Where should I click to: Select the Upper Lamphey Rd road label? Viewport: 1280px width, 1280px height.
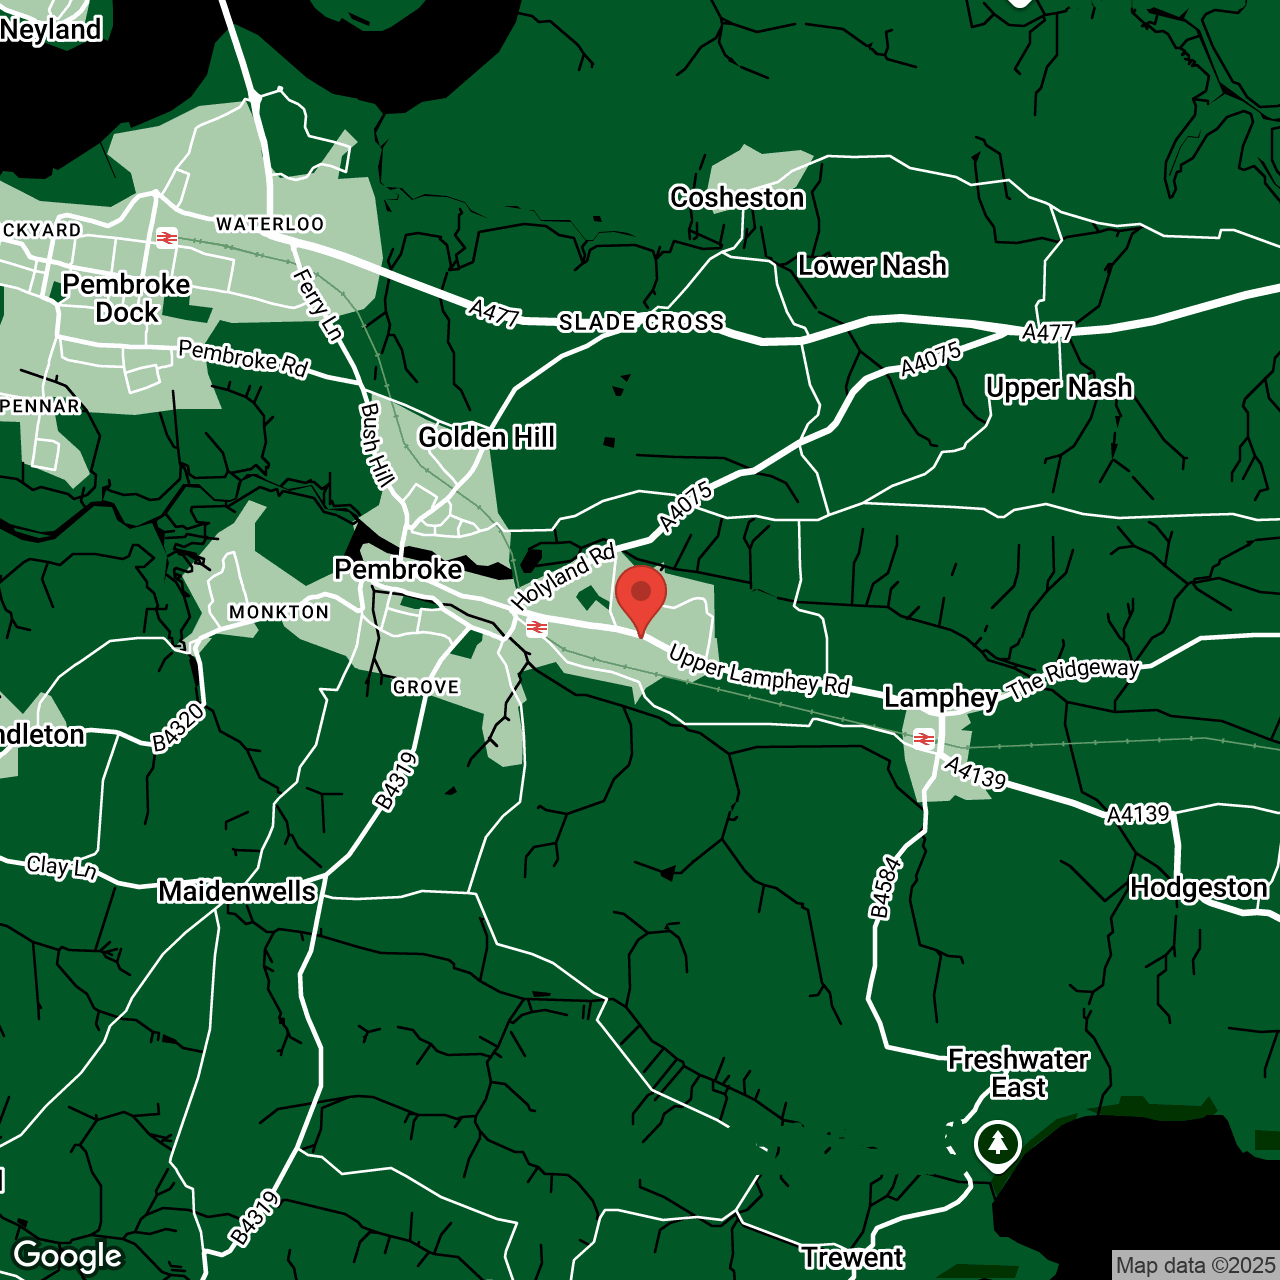(x=759, y=671)
